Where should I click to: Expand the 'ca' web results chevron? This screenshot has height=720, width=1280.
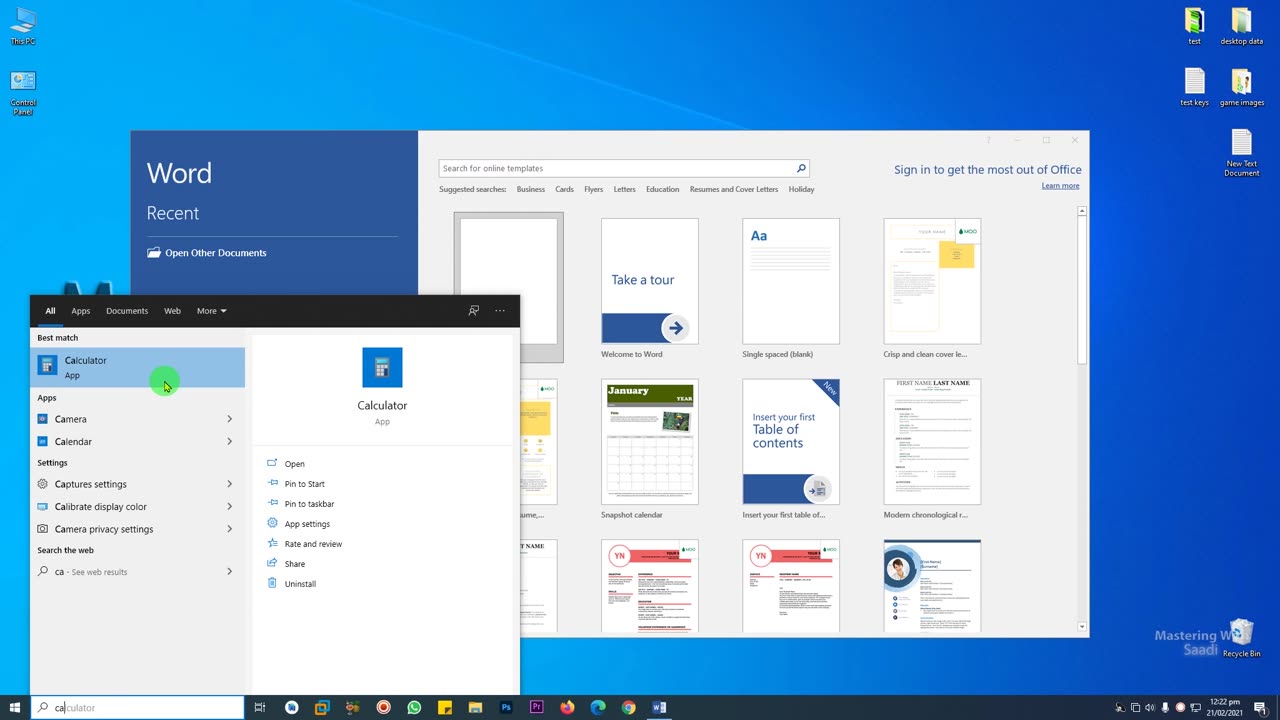229,572
